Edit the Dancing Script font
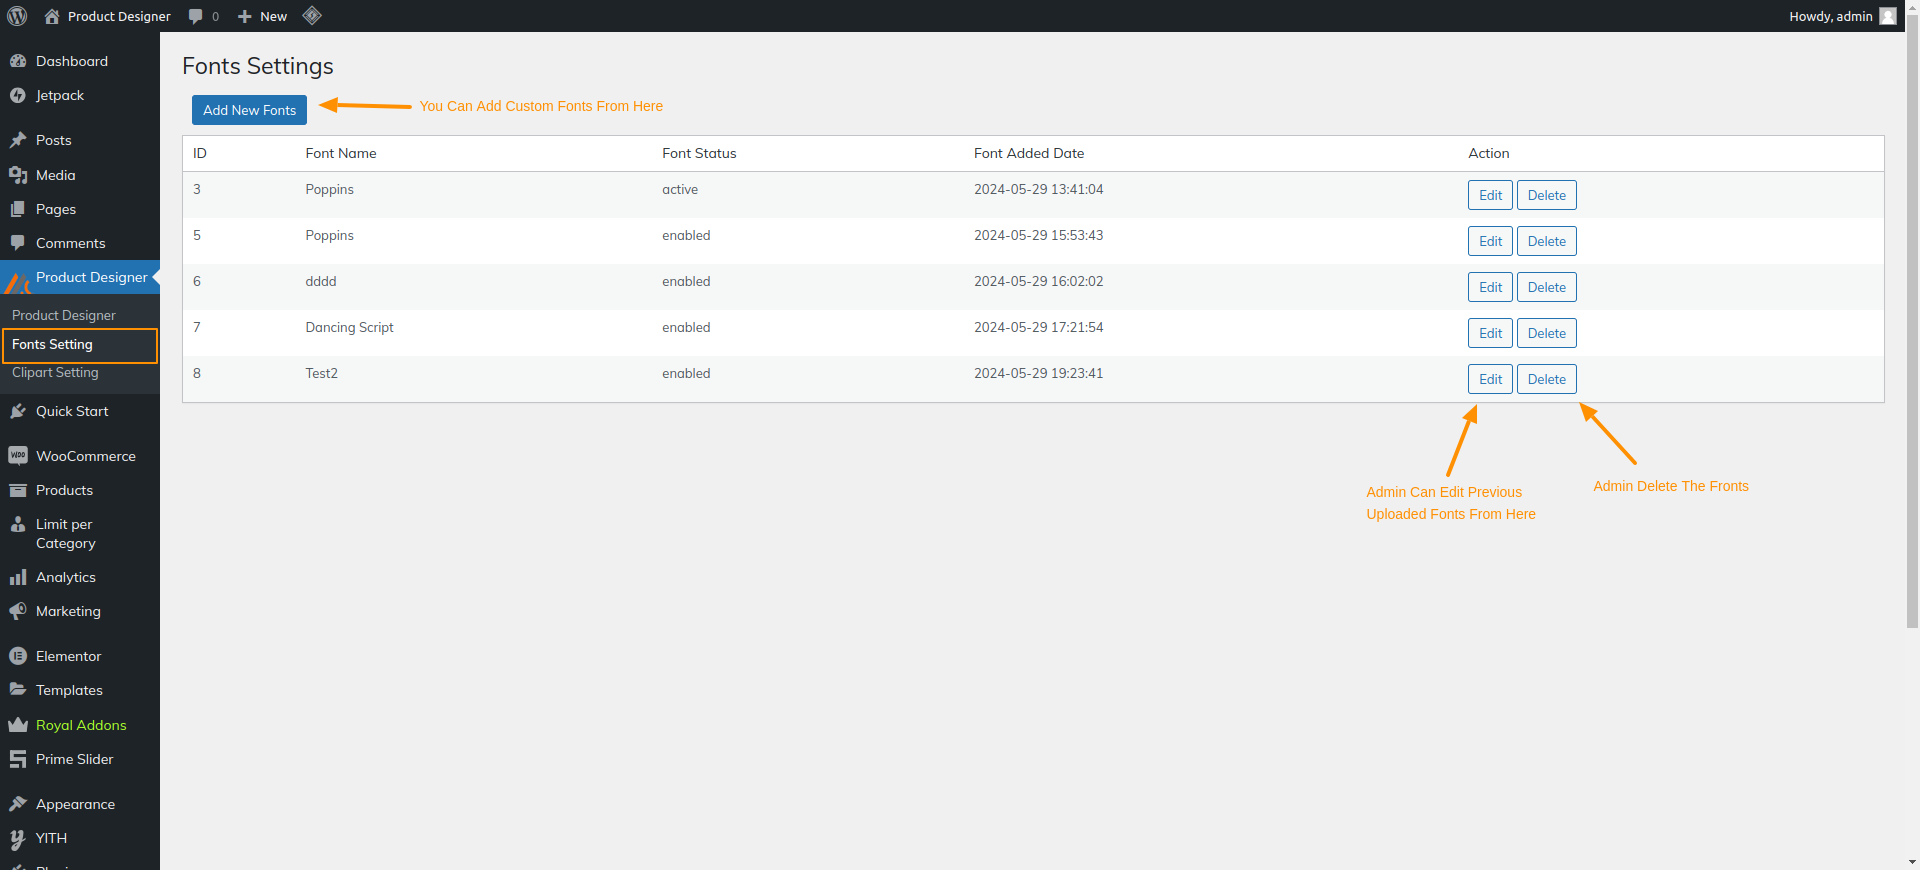This screenshot has height=870, width=1920. [1490, 333]
